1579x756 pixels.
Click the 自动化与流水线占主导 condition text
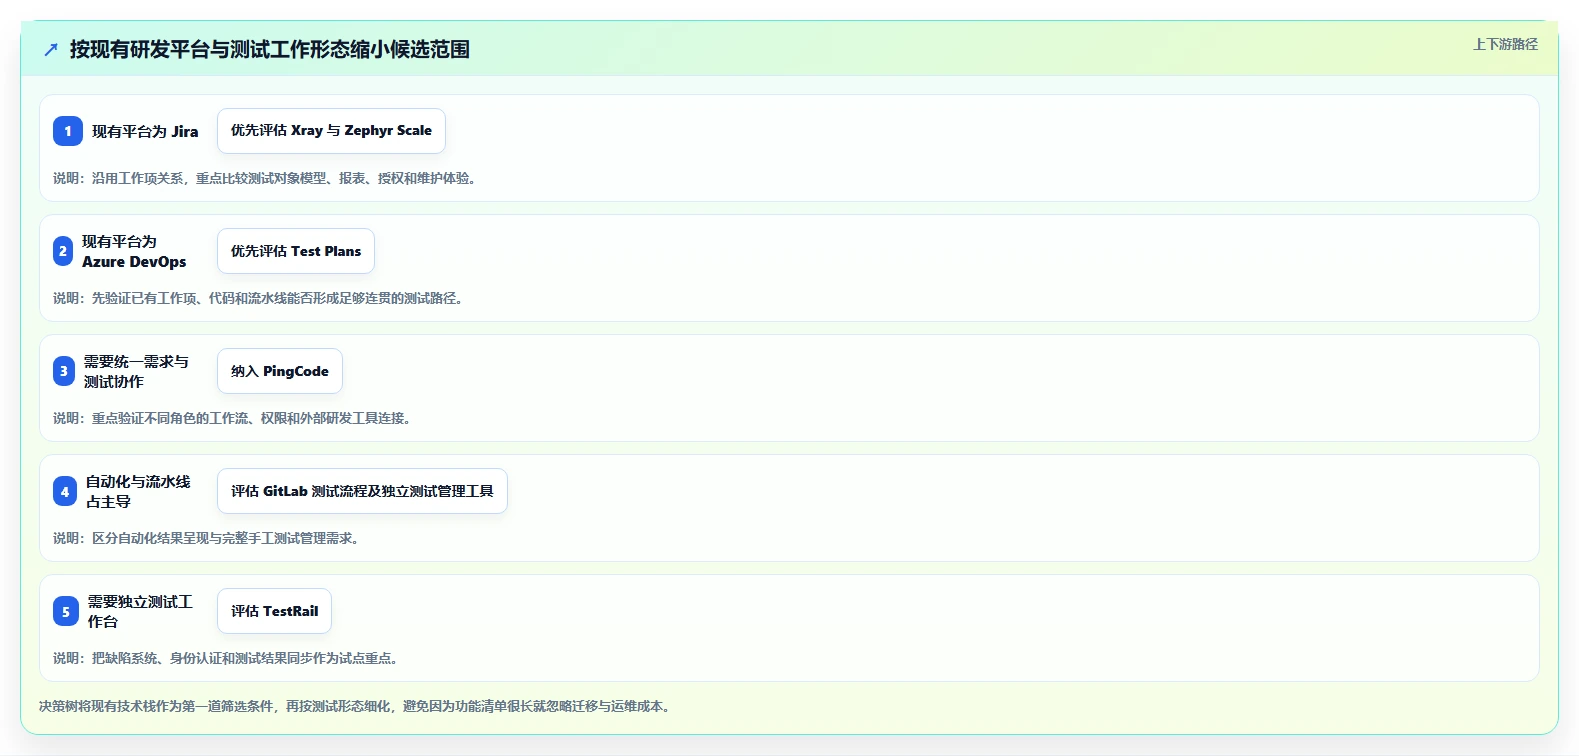(x=138, y=491)
